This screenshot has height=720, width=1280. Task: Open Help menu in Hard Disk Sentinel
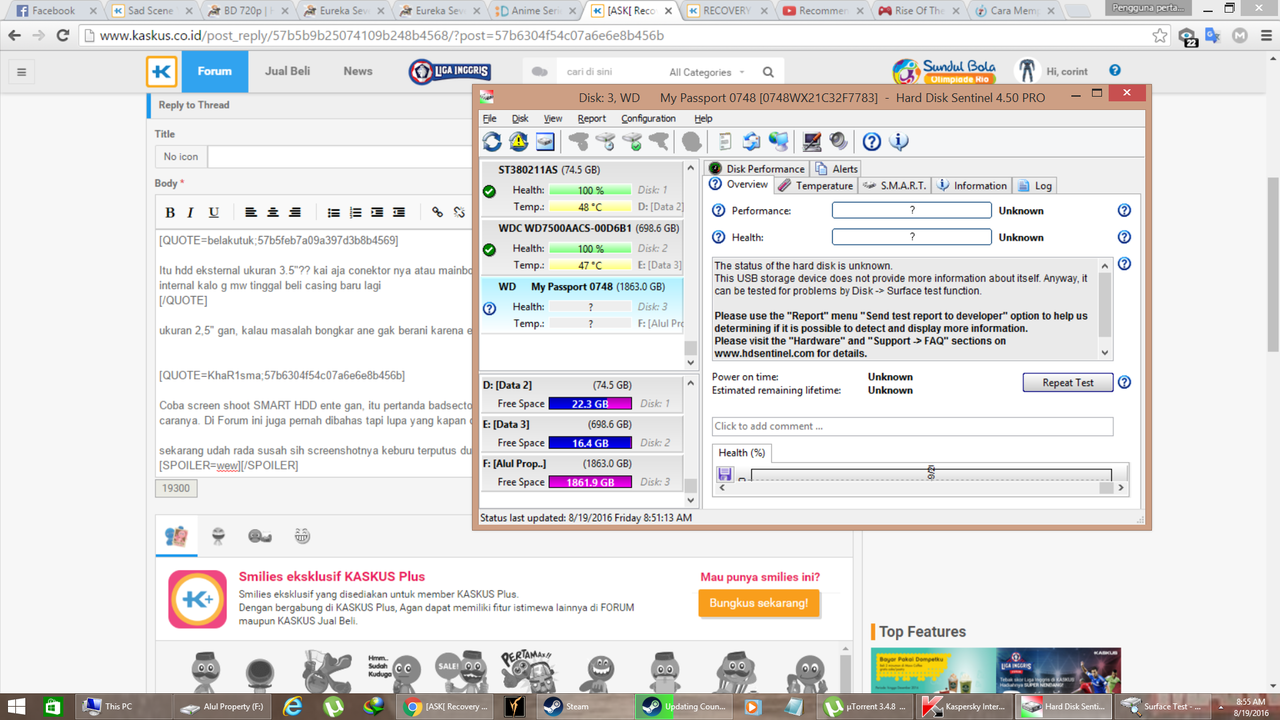point(703,118)
